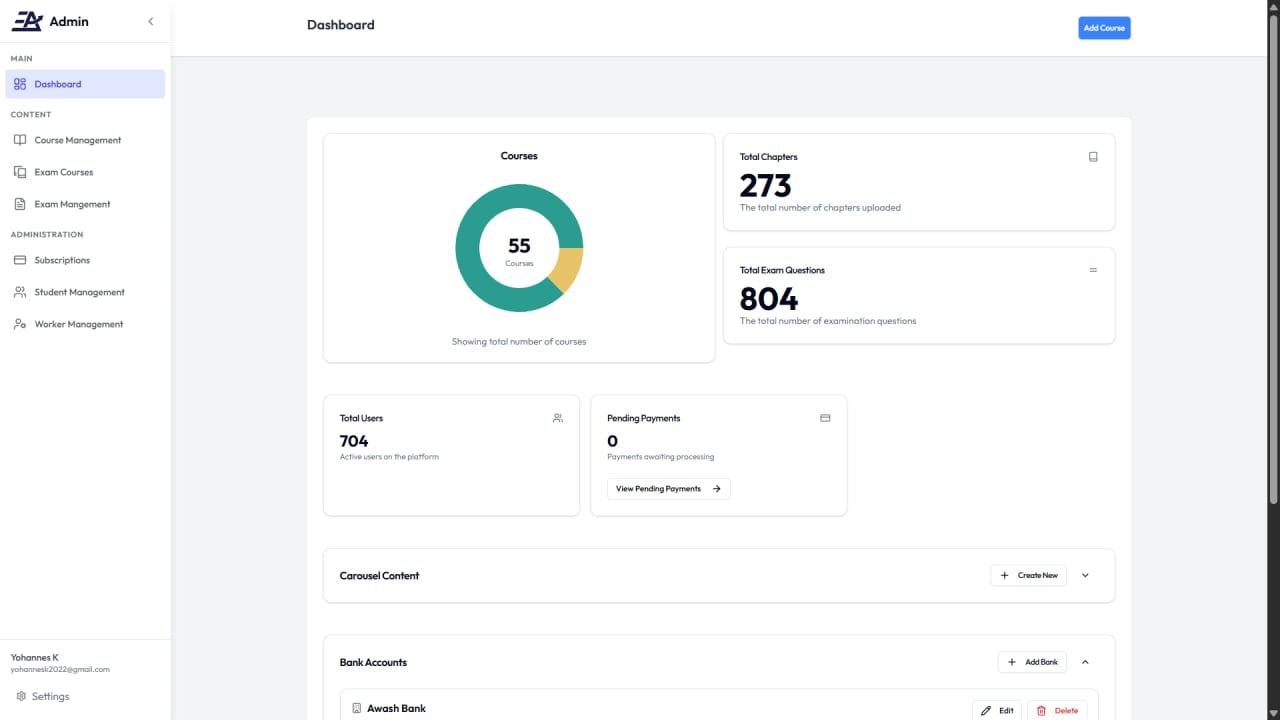Click the "55" courses count in donut
1280x720 pixels.
coord(519,246)
